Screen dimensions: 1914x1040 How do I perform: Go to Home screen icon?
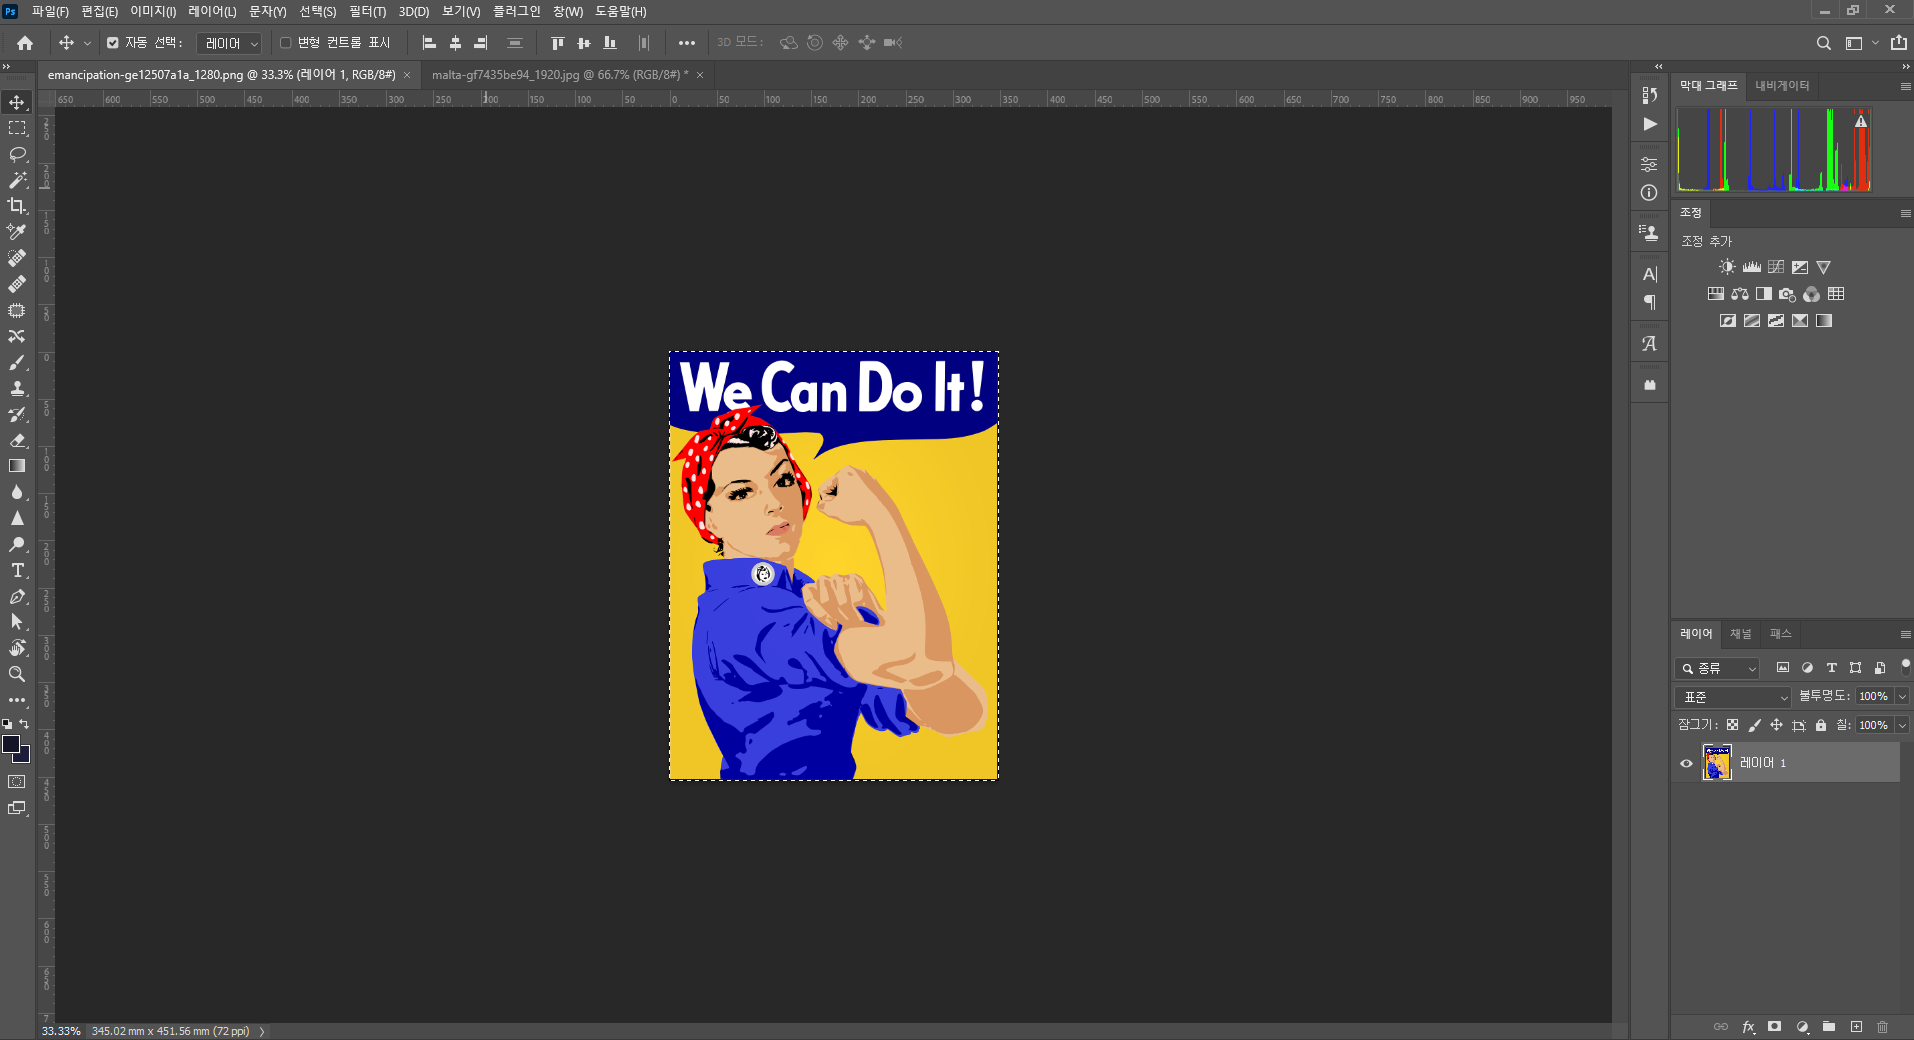point(25,43)
